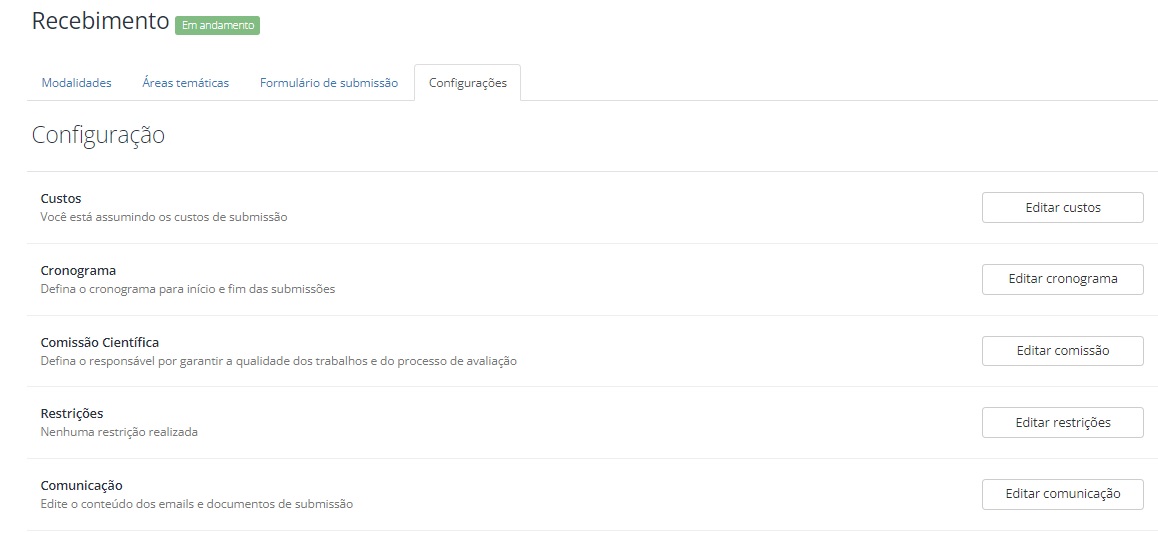Select the Restrições row title

click(x=72, y=413)
